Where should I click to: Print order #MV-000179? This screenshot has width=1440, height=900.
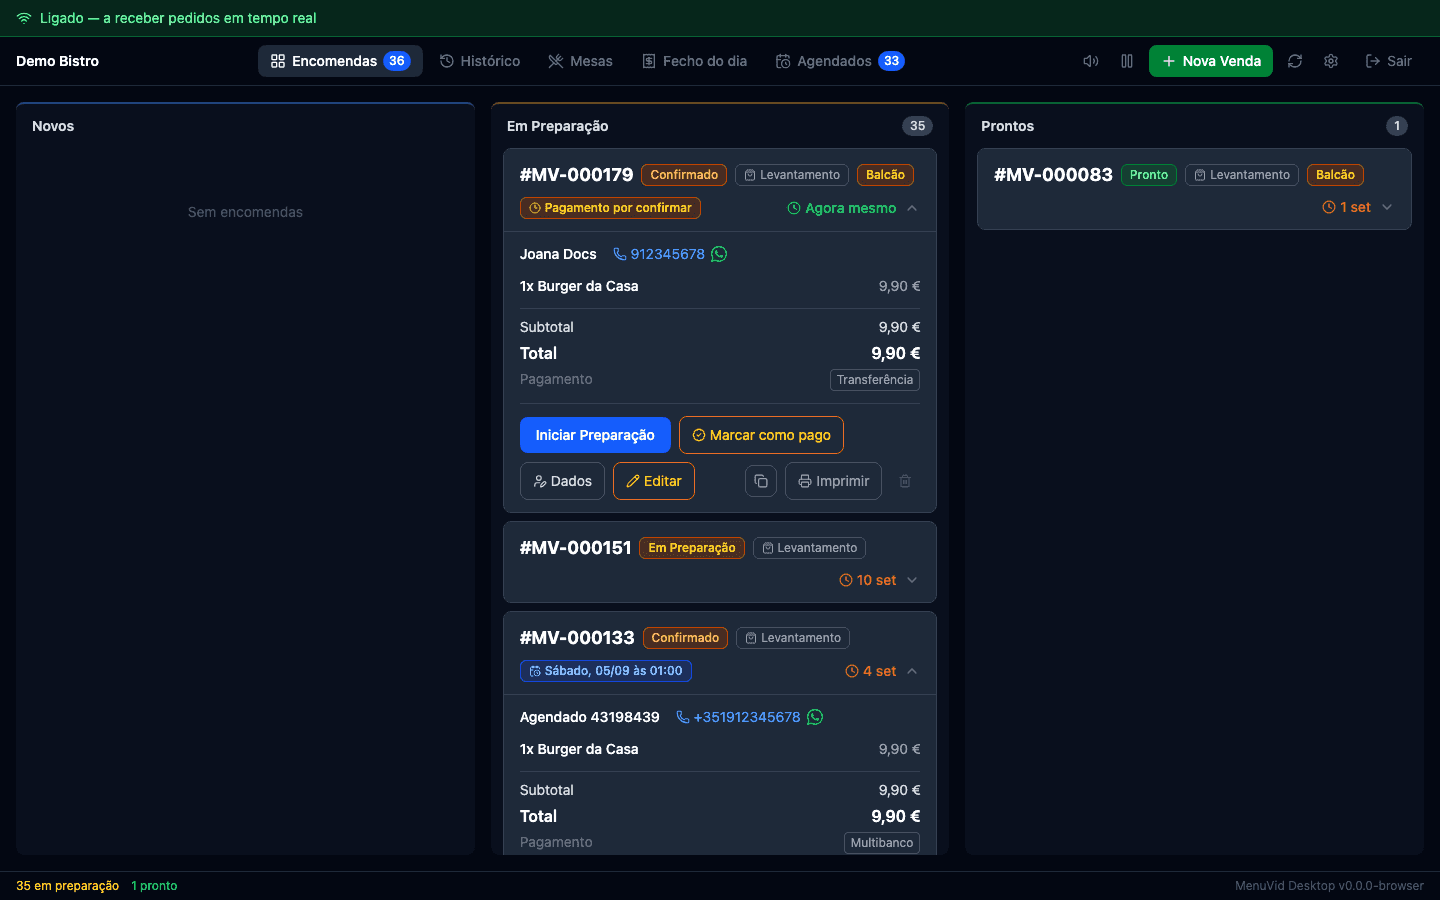click(833, 481)
